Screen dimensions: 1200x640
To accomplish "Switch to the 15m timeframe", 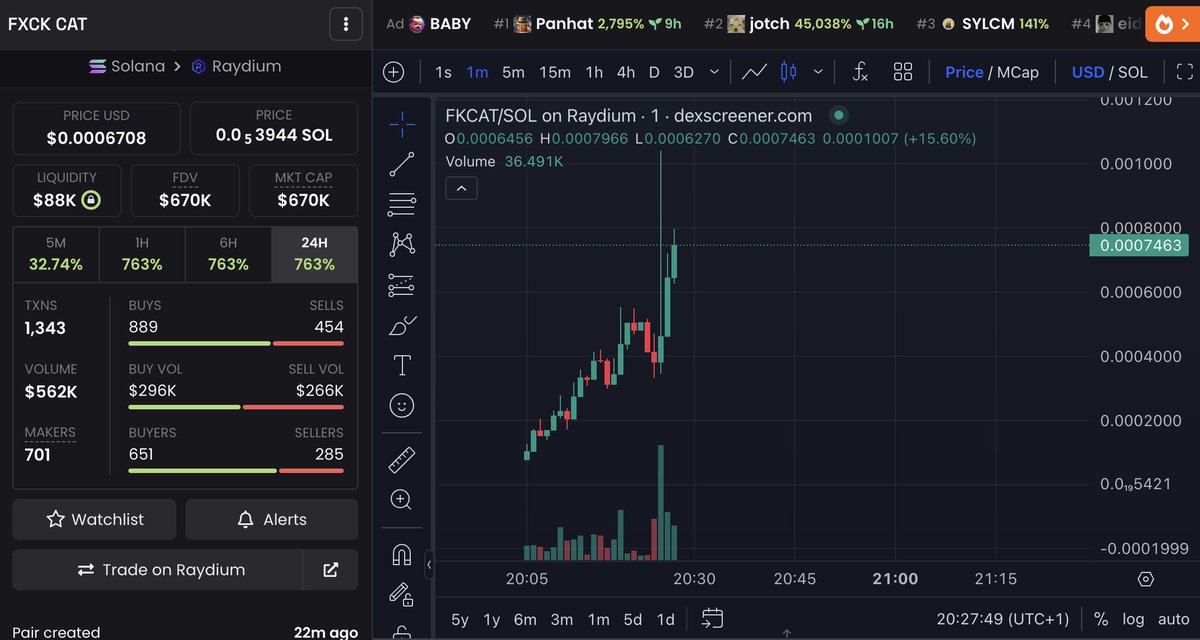I will 555,72.
